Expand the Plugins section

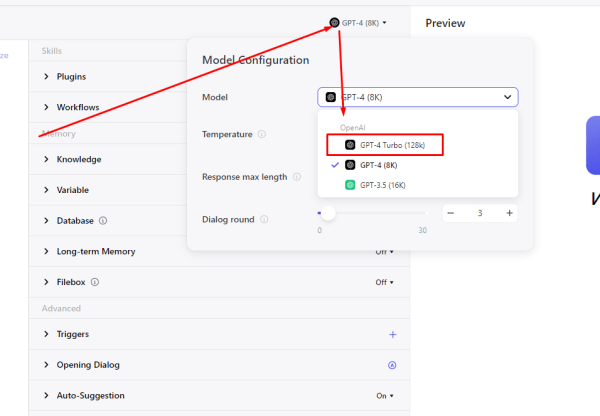[71, 76]
